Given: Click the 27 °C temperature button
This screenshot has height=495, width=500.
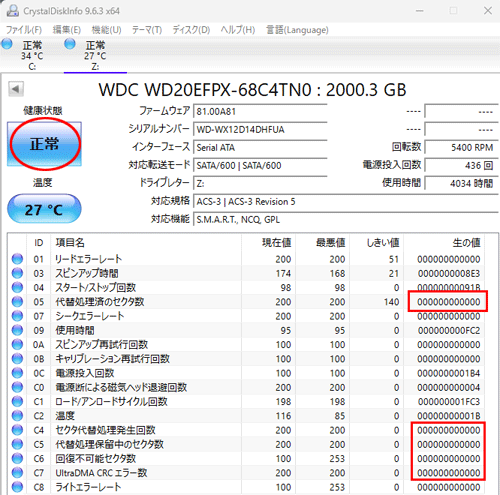Looking at the screenshot, I should tap(44, 209).
